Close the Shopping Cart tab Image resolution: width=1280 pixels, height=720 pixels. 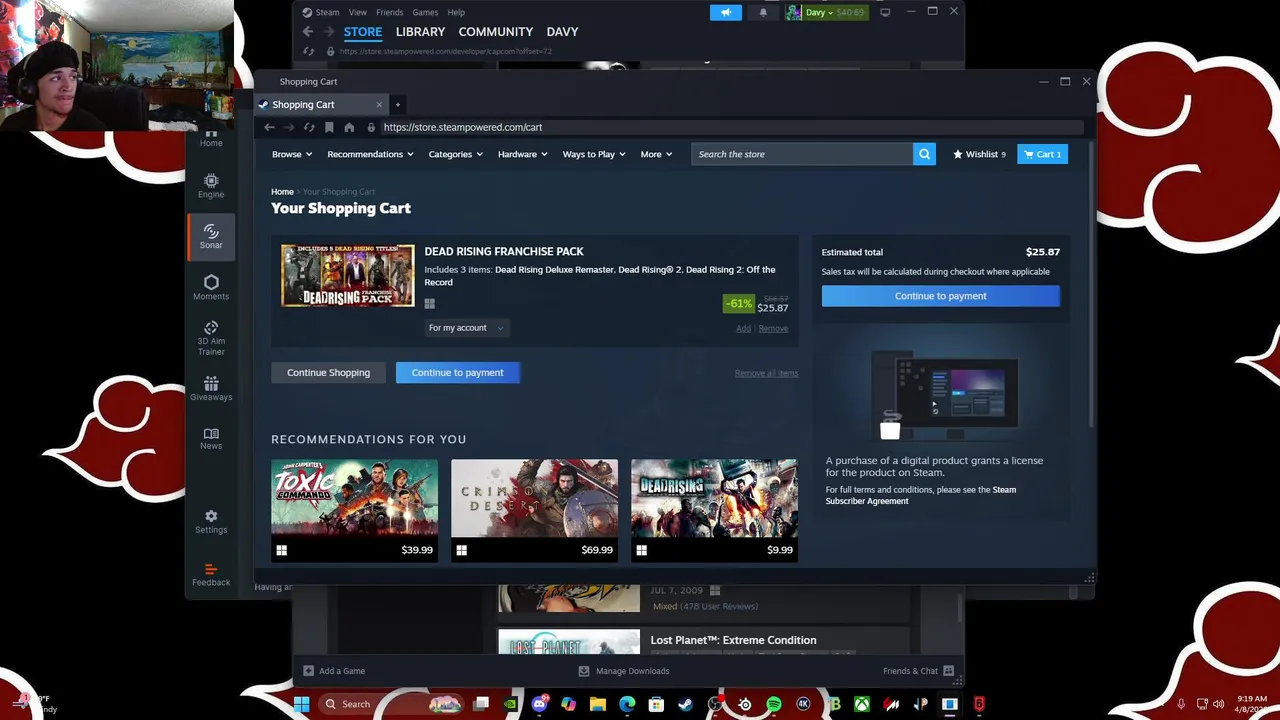pos(379,104)
